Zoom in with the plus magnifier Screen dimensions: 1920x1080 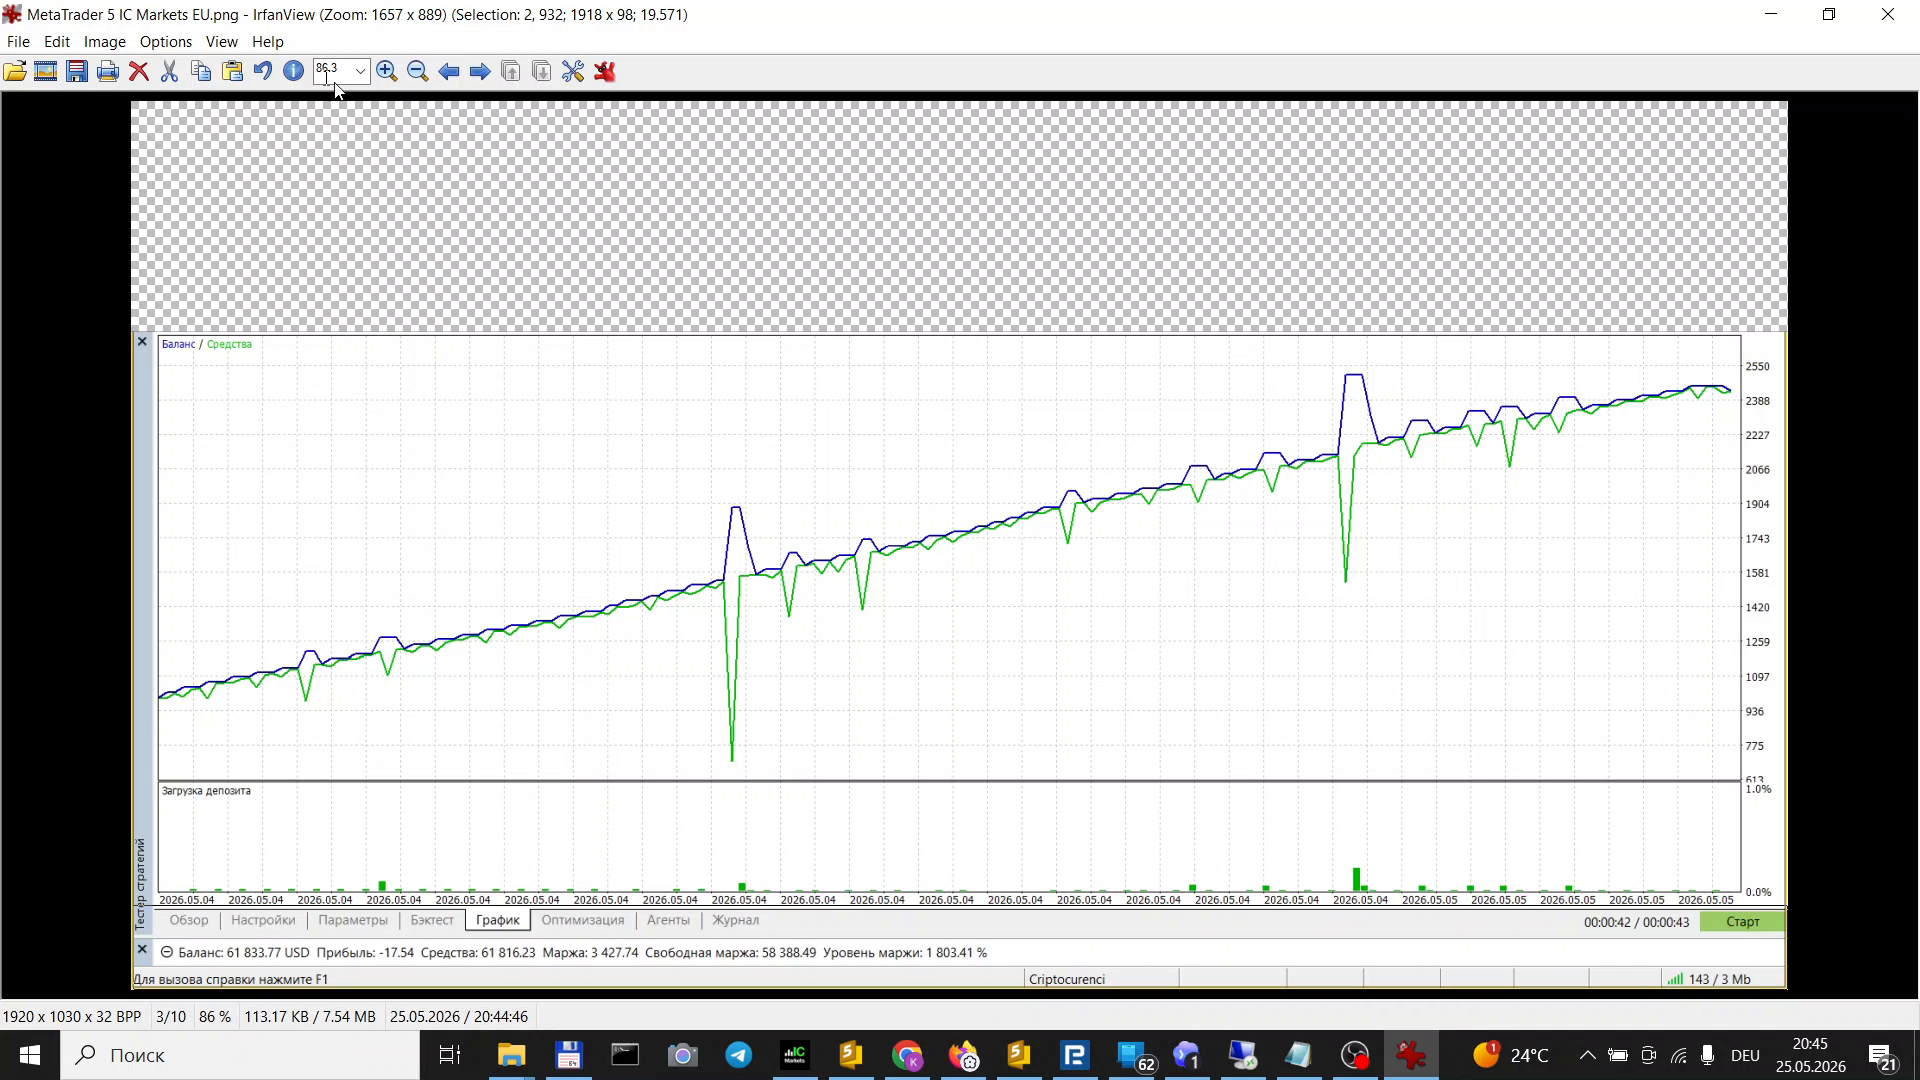pyautogui.click(x=387, y=71)
